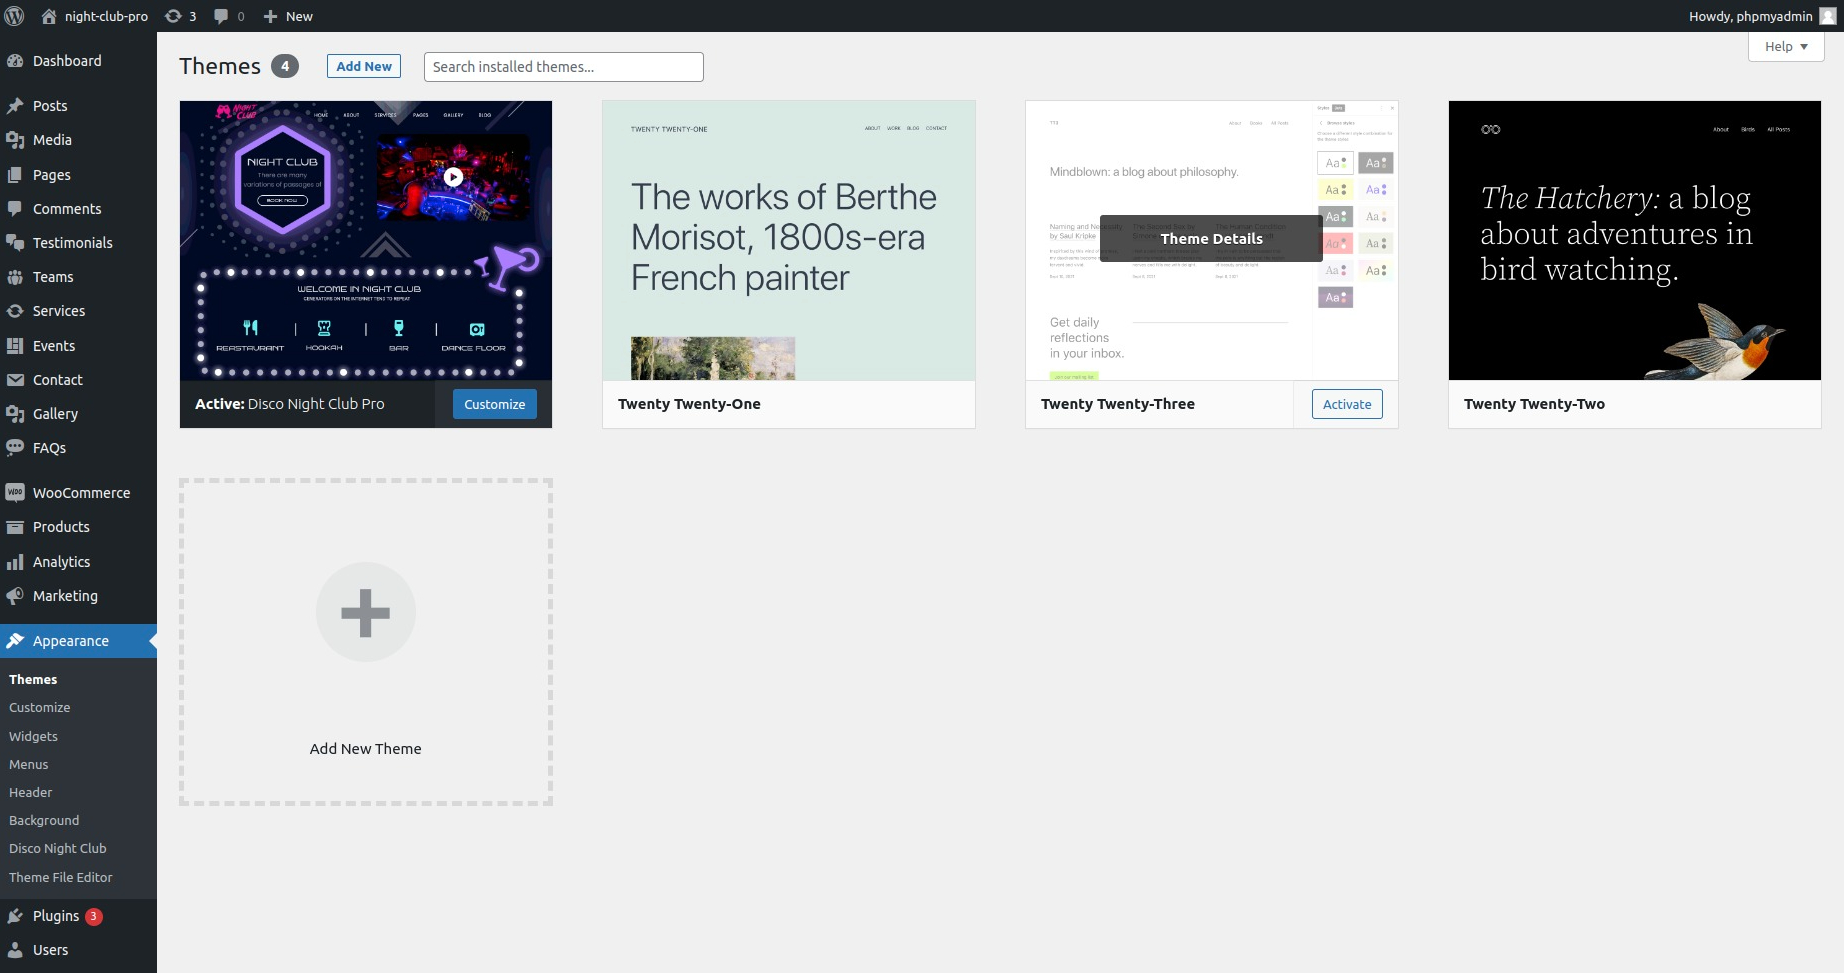Open the Widgets submenu item
Viewport: 1844px width, 973px height.
pos(33,736)
